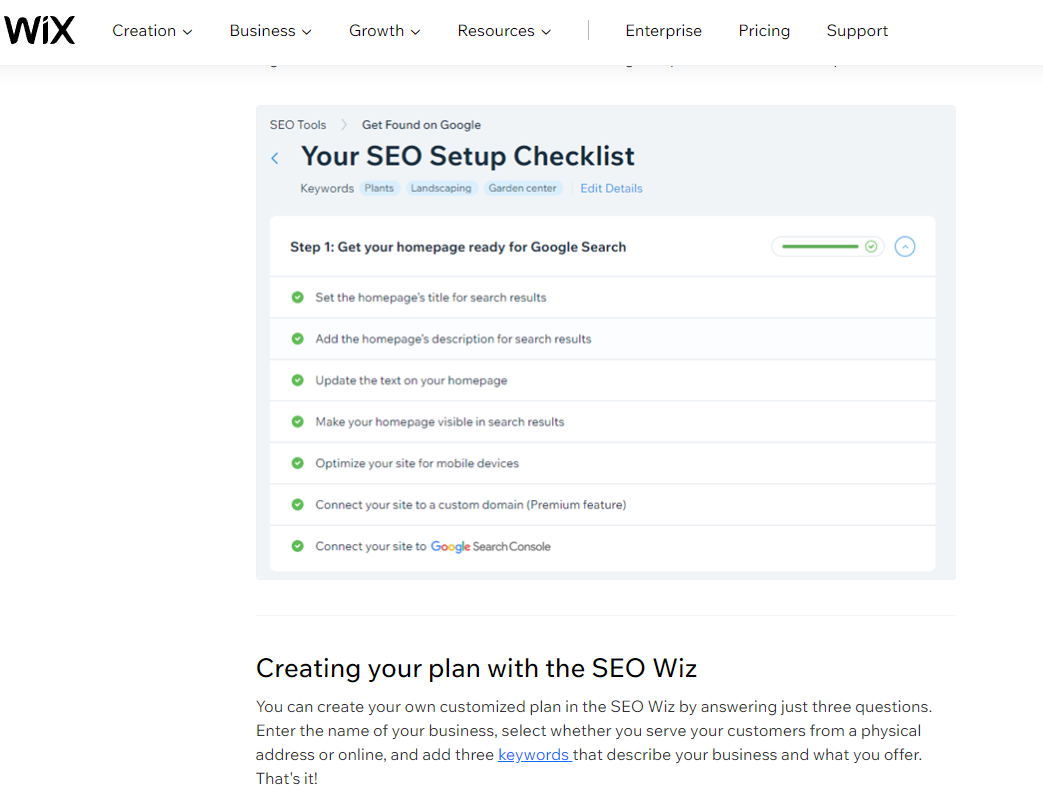Viewport: 1043px width, 798px height.
Task: Click the Wix logo
Action: coord(40,31)
